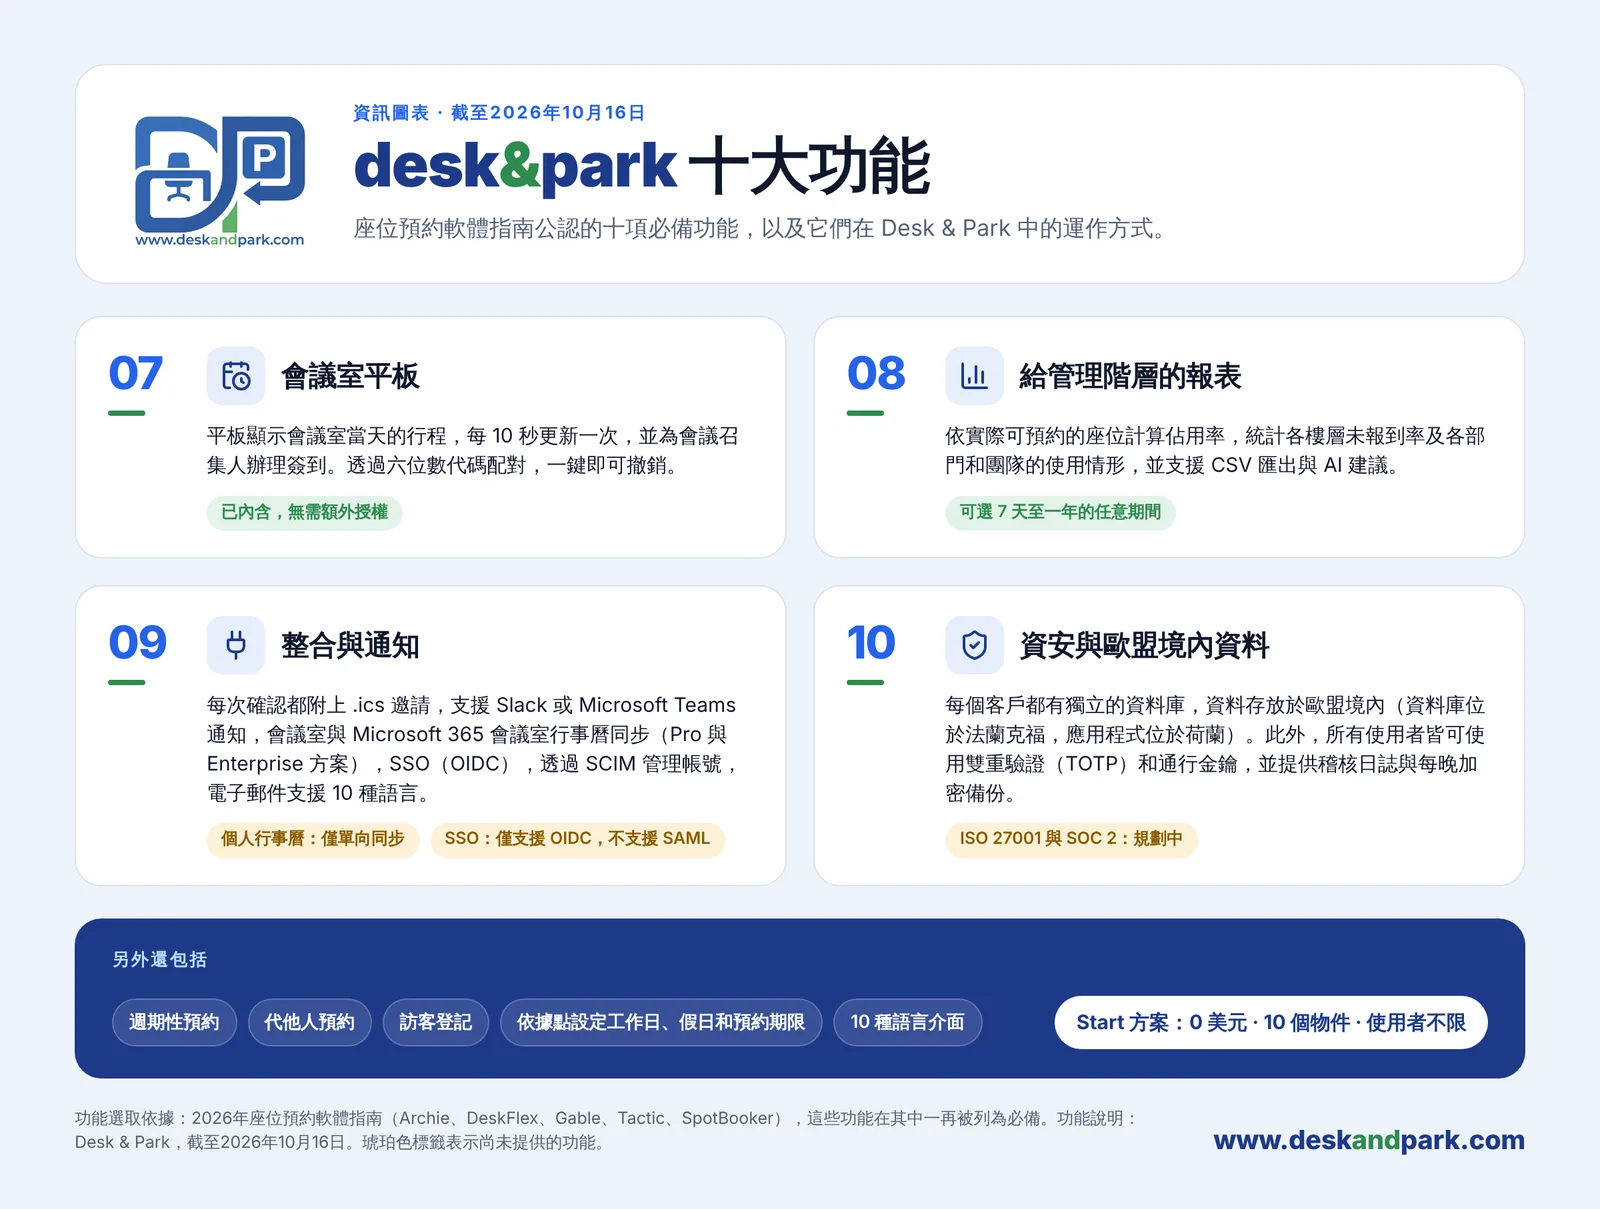
Task: Click the 給管理階層的報表 heading
Action: (x=1130, y=376)
